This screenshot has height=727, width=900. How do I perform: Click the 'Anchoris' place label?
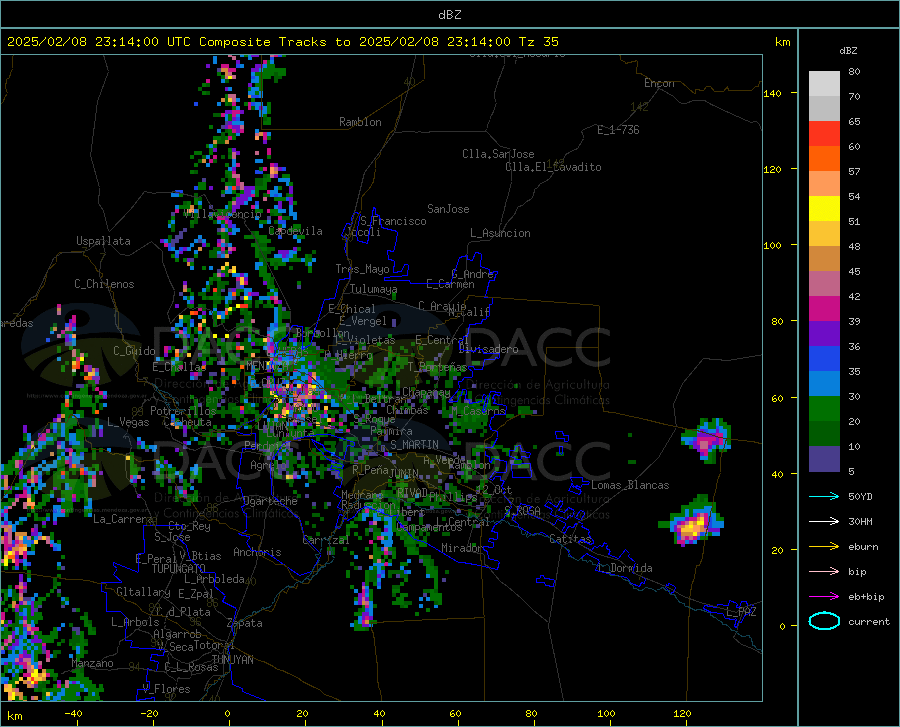point(257,553)
